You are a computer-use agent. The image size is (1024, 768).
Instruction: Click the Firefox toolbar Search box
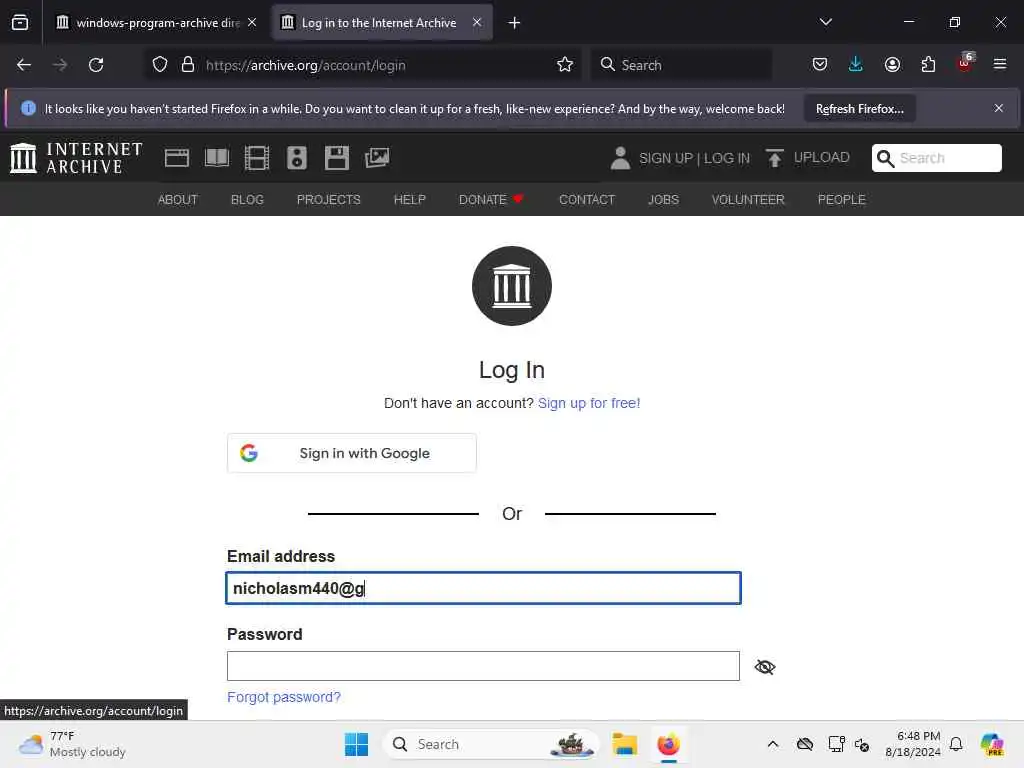point(681,65)
